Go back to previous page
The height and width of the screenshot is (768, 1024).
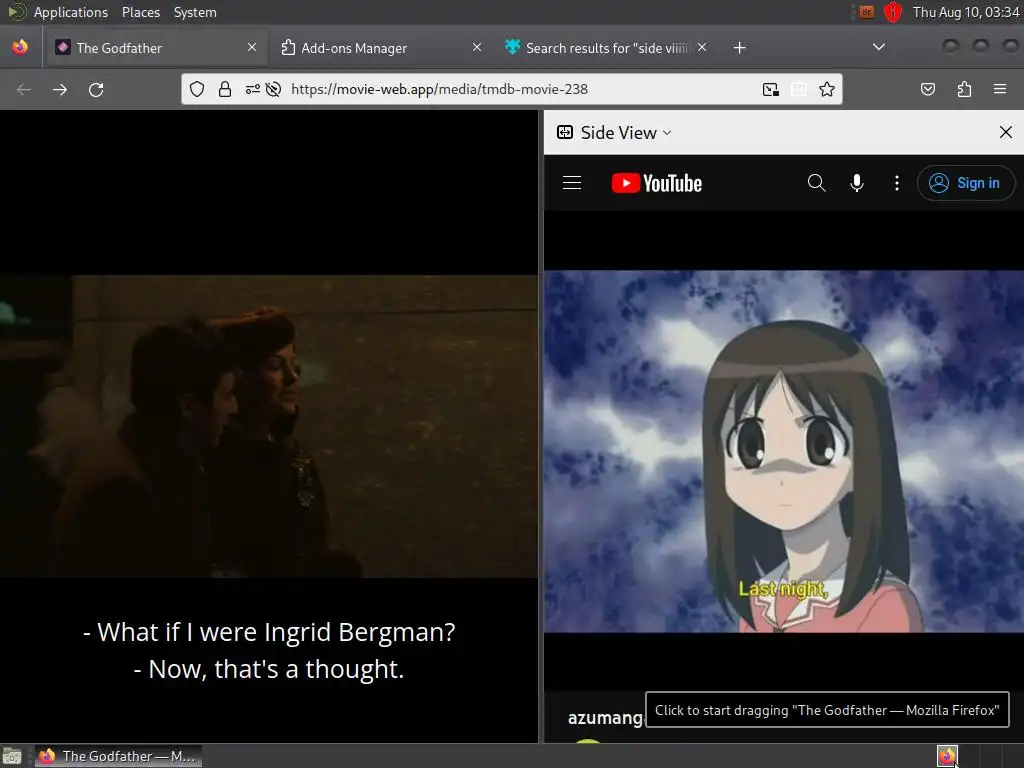24,89
